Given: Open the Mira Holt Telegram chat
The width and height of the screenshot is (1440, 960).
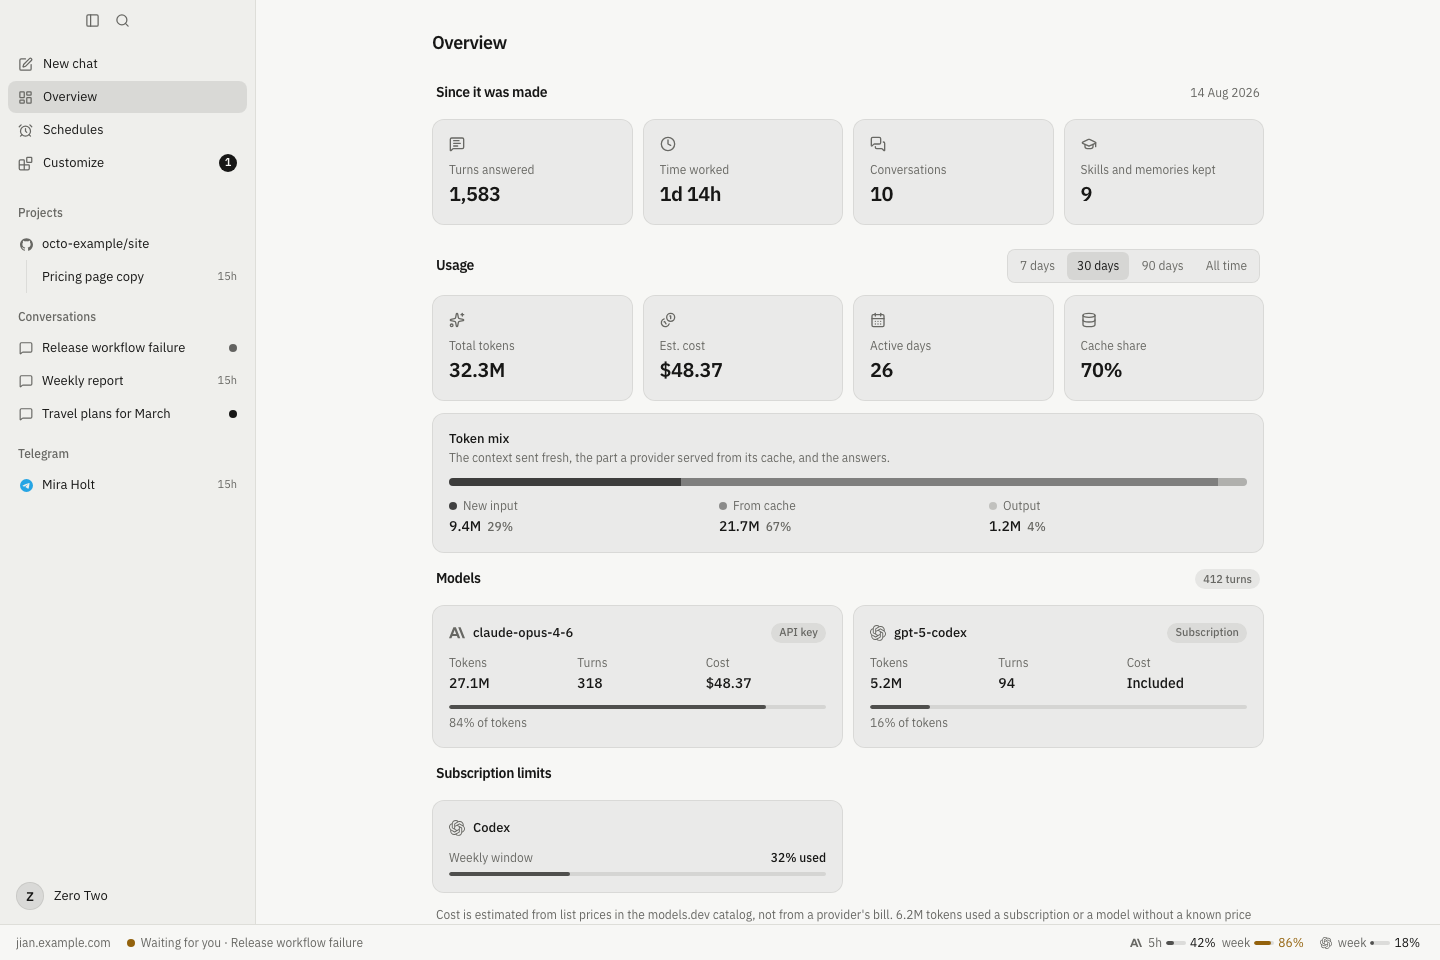Looking at the screenshot, I should [127, 485].
